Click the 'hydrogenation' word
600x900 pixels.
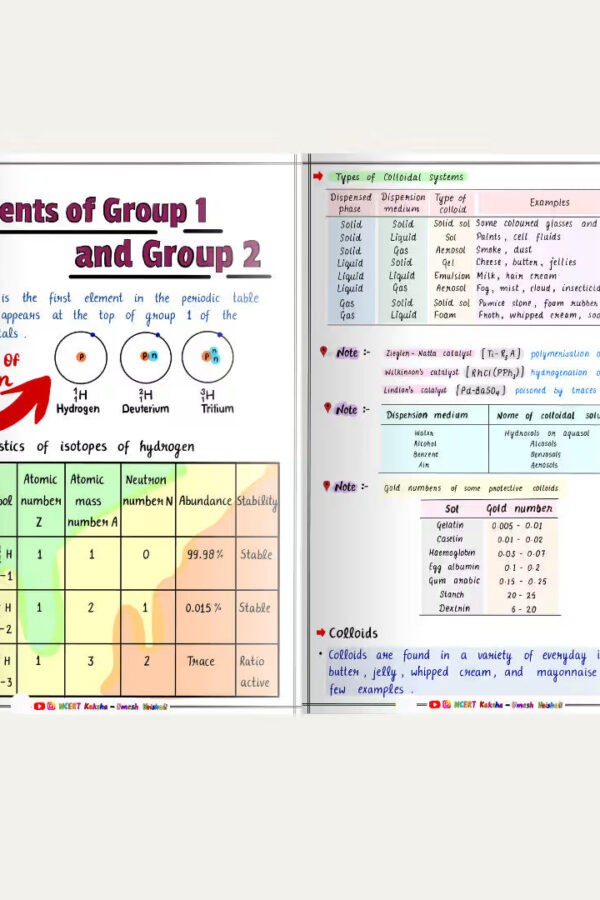[x=559, y=373]
